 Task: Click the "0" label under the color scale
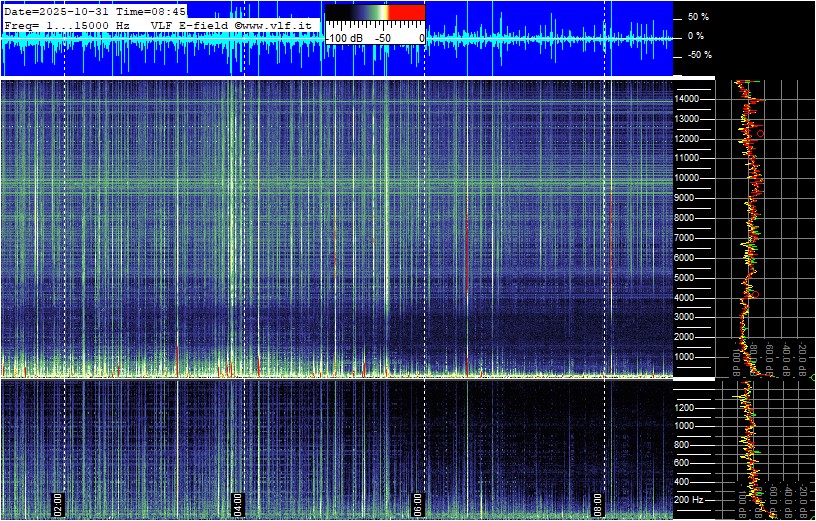point(422,39)
